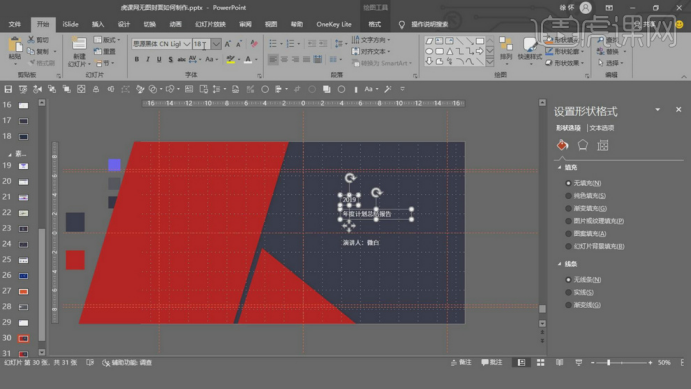Click the decrease font size icon

(x=239, y=44)
